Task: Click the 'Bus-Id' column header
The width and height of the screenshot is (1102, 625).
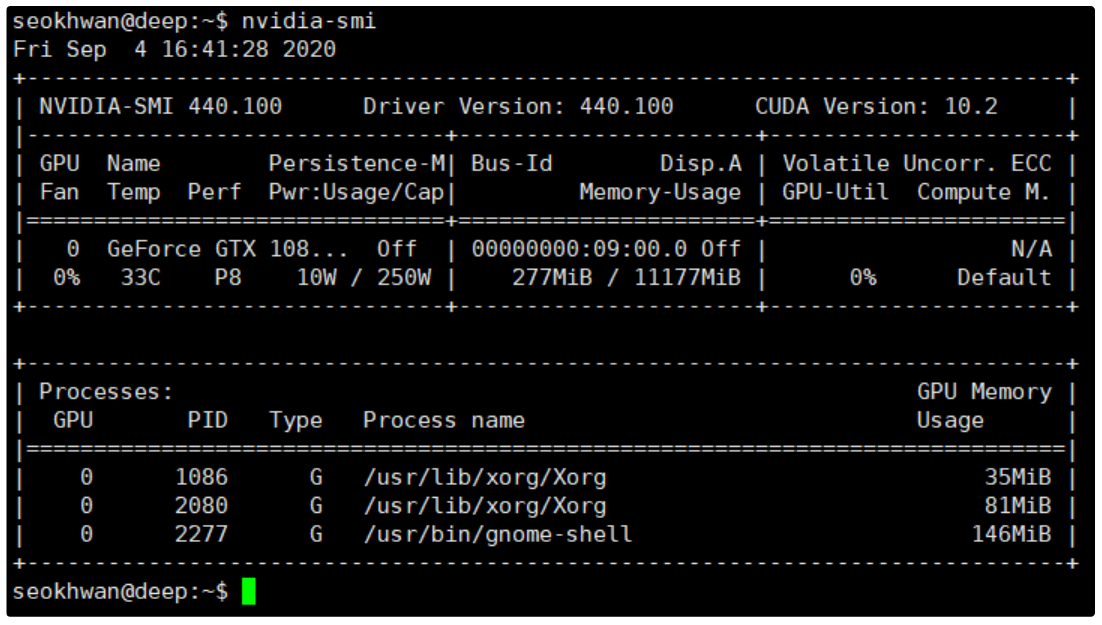Action: point(512,164)
